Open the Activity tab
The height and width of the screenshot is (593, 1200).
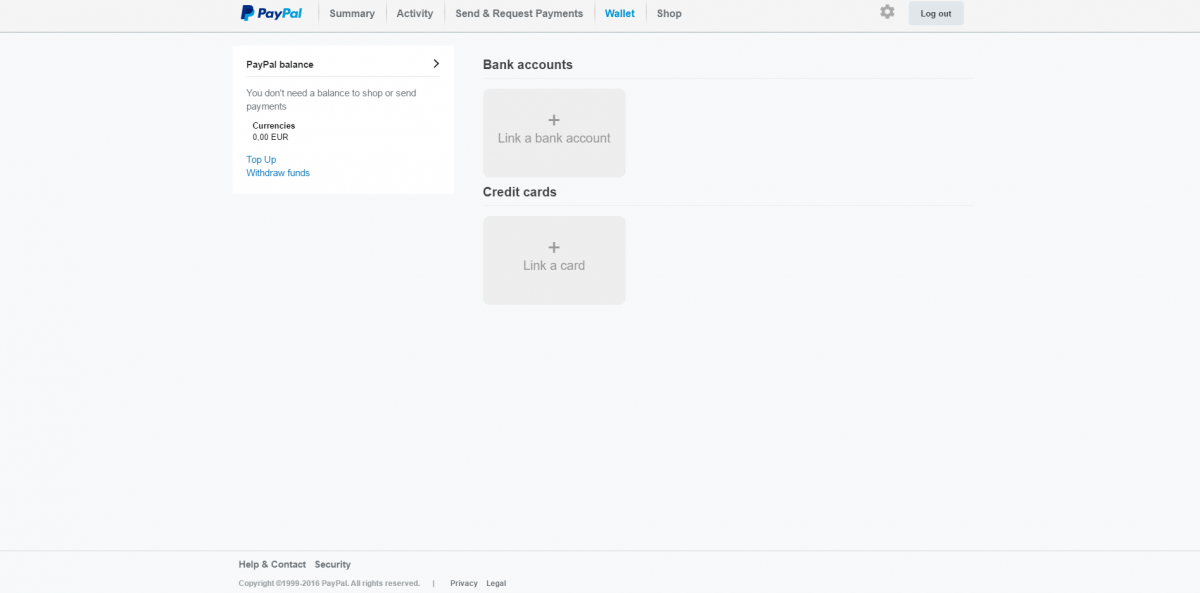point(415,14)
